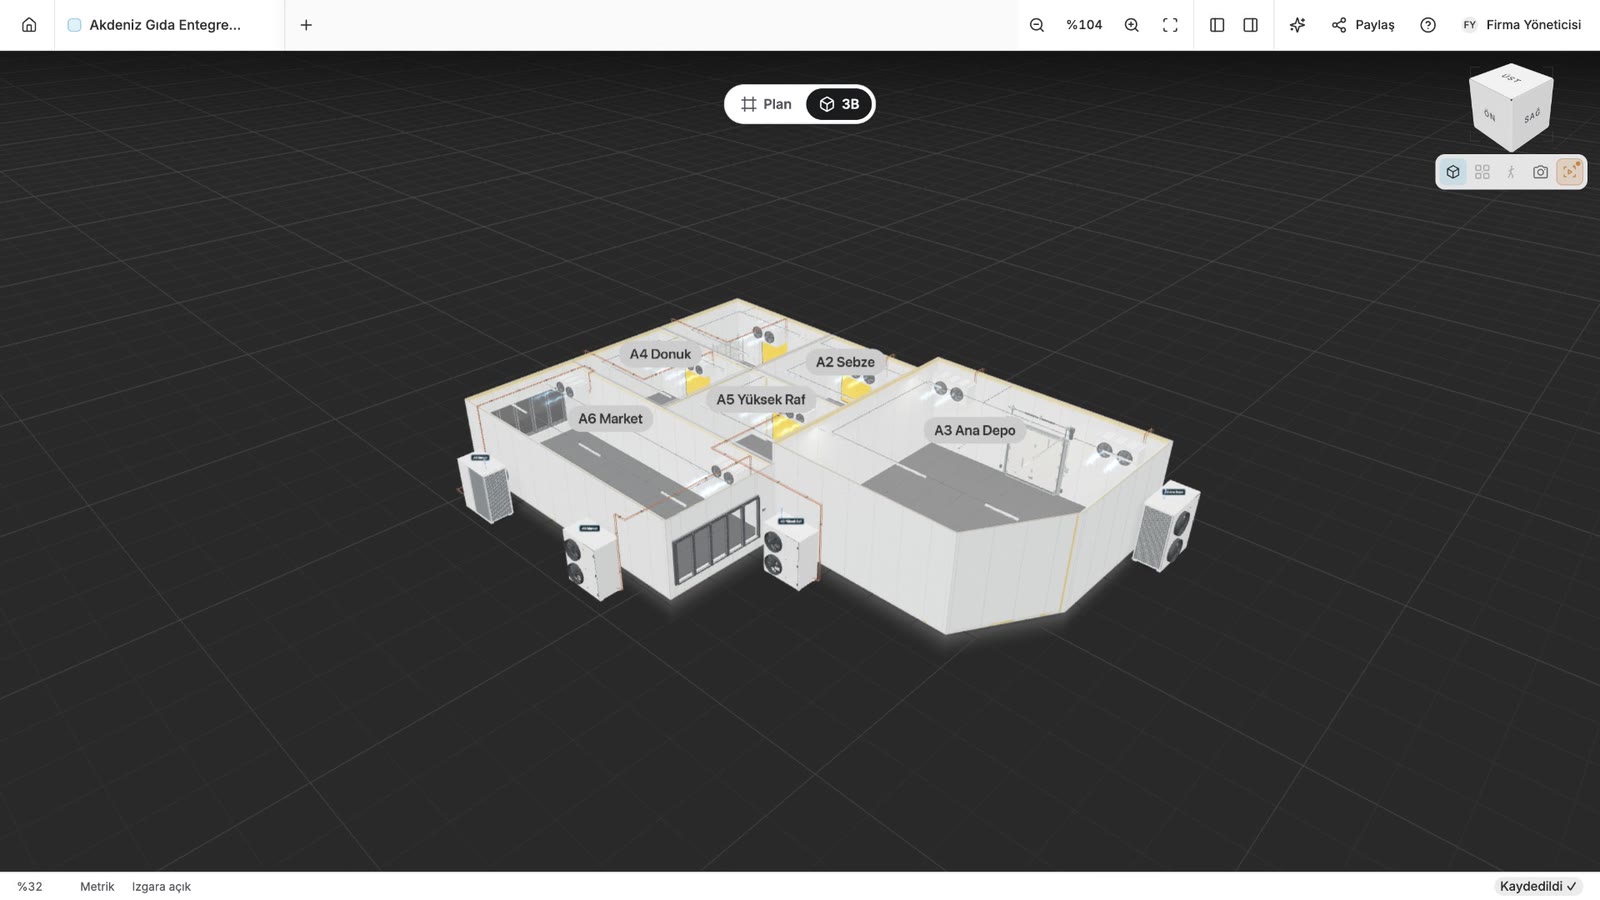Take a snapshot with camera icon

[1540, 172]
